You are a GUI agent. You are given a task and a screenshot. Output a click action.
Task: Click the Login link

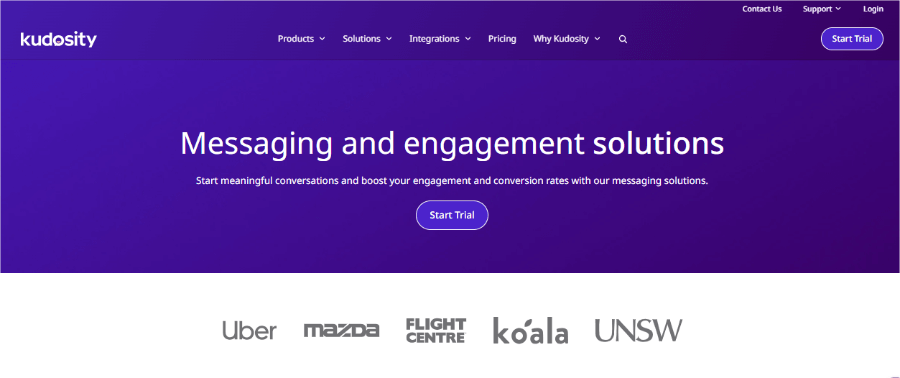point(873,9)
